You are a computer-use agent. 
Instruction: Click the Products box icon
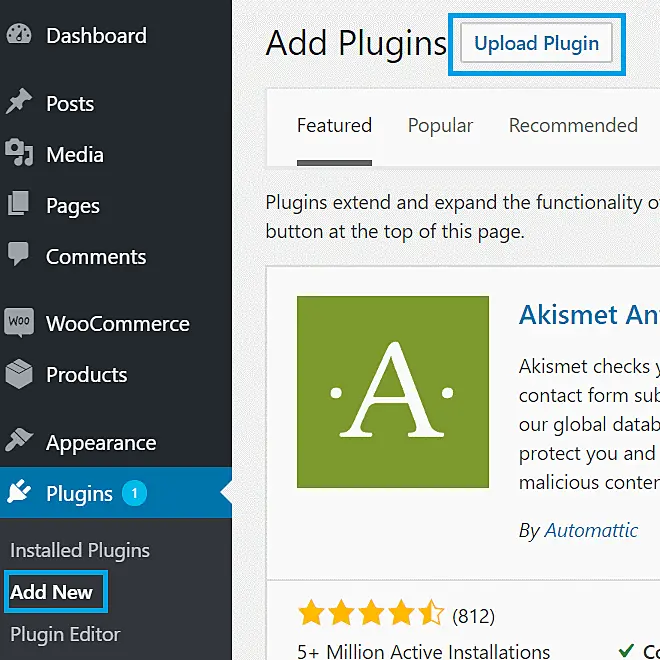pyautogui.click(x=18, y=374)
